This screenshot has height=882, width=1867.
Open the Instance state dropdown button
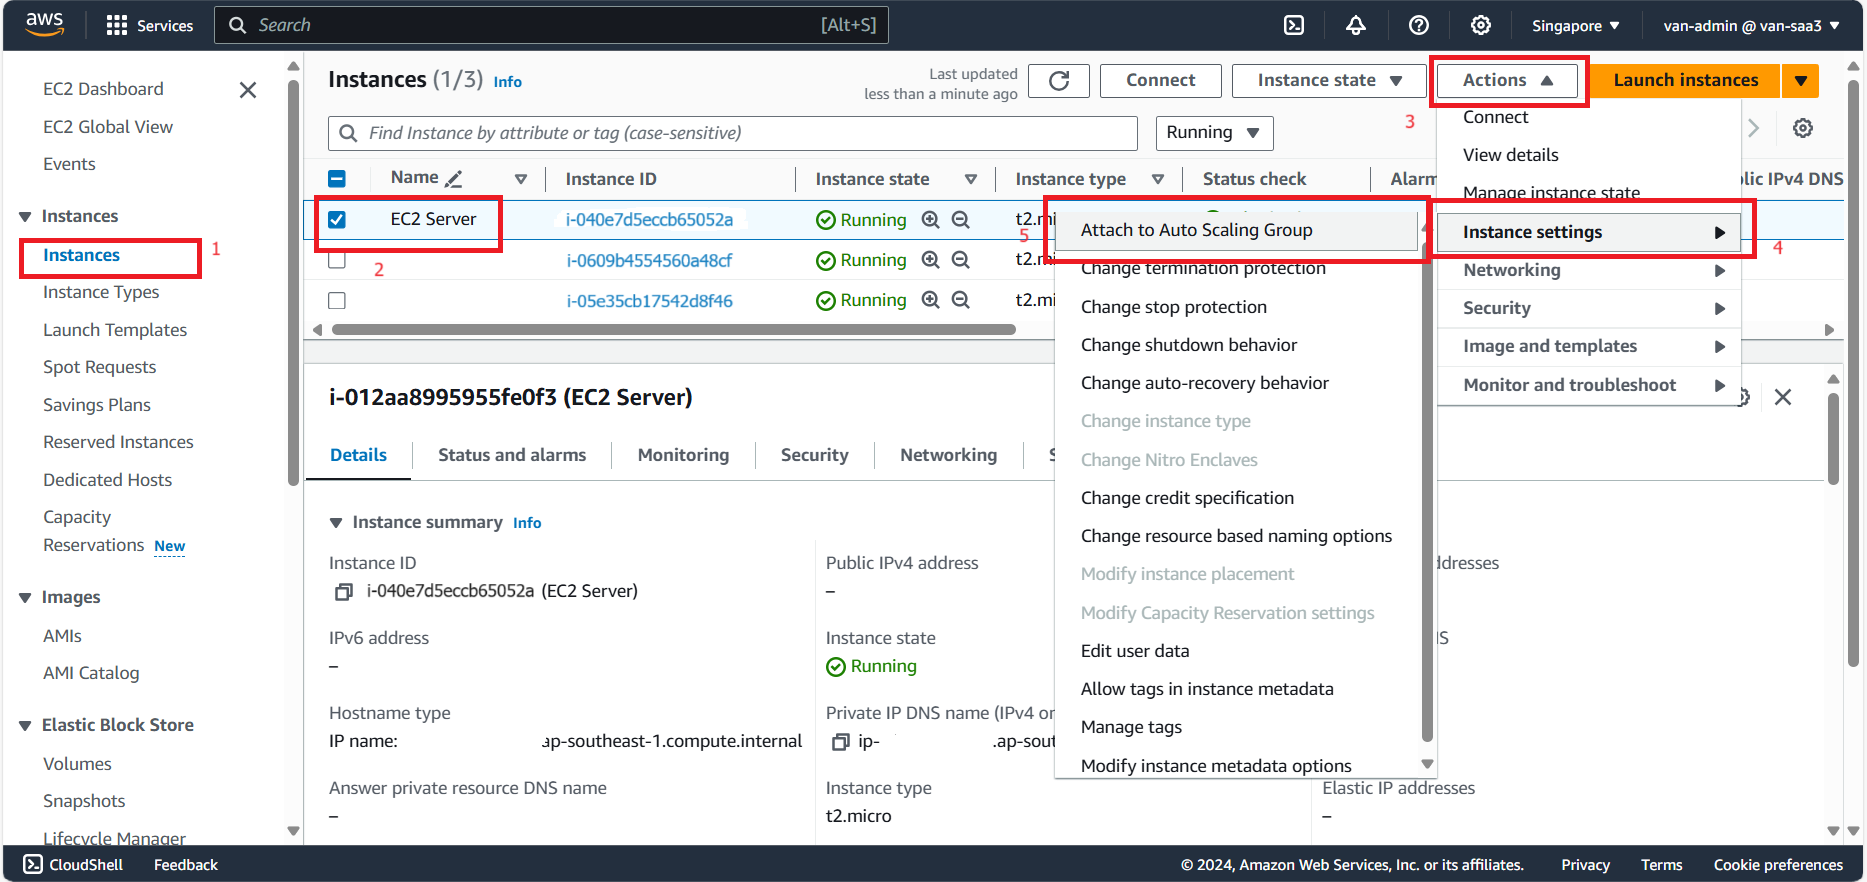click(1328, 80)
